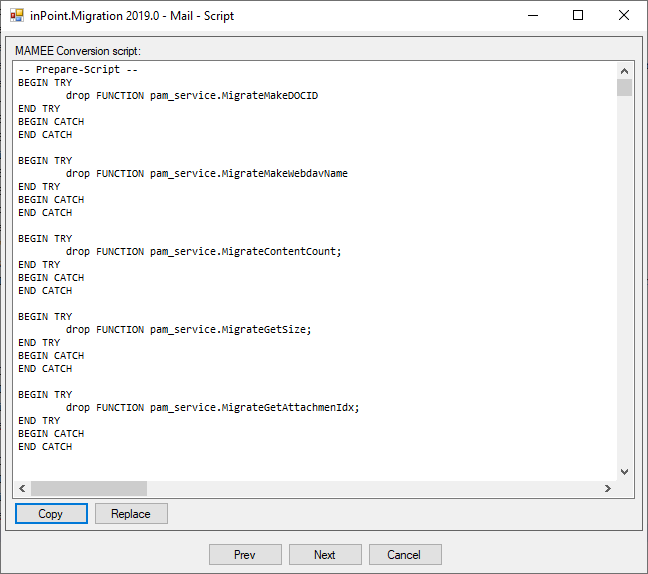The width and height of the screenshot is (648, 574).
Task: Place cursor on the Prepare-Script comment line
Action: [78, 70]
